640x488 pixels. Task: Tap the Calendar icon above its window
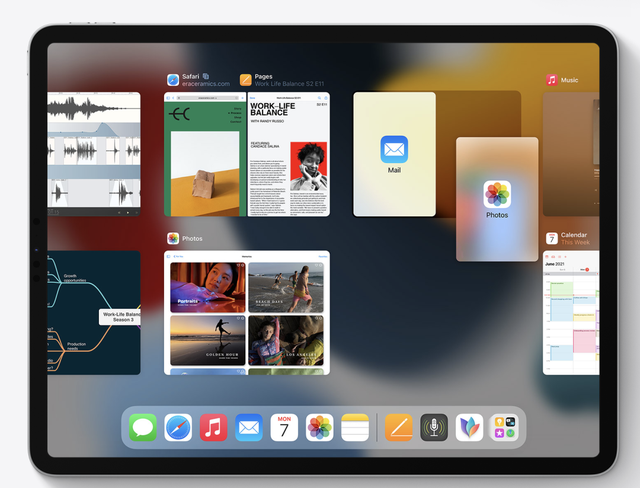click(552, 238)
